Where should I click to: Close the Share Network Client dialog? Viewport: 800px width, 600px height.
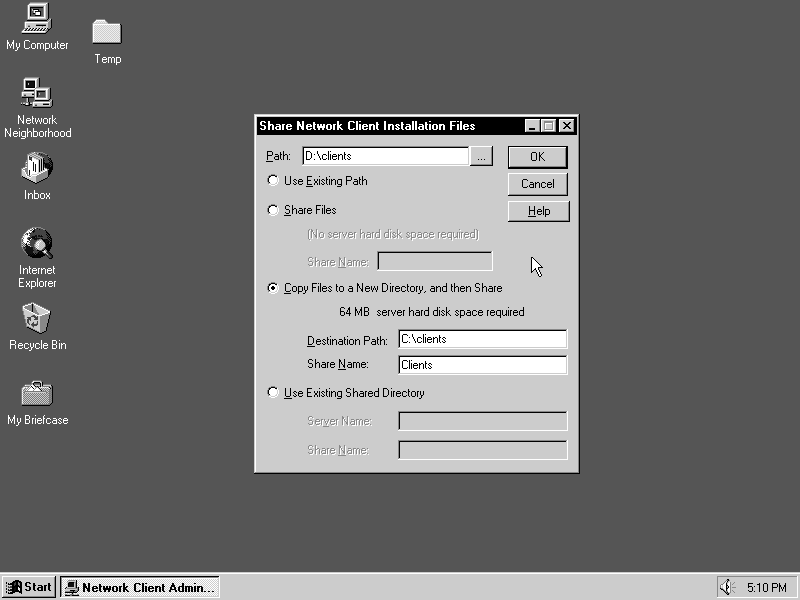567,126
